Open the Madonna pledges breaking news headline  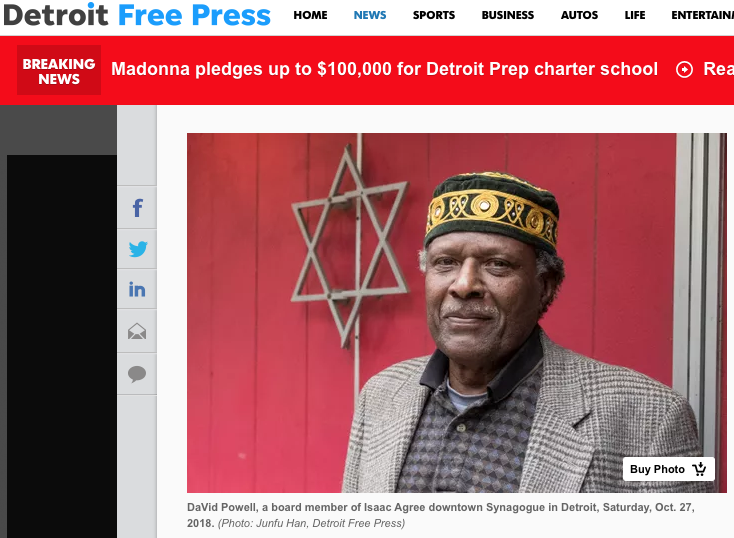click(384, 69)
